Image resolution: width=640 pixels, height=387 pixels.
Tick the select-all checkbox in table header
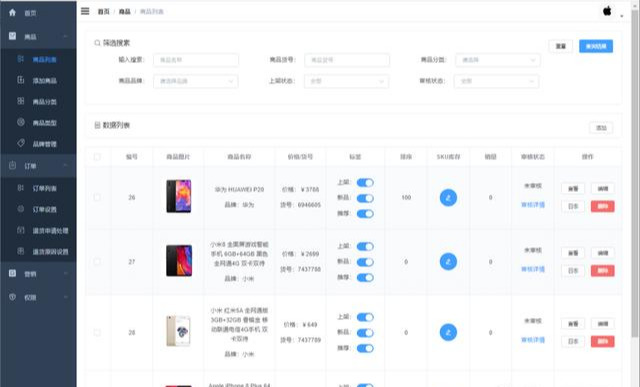coord(97,157)
